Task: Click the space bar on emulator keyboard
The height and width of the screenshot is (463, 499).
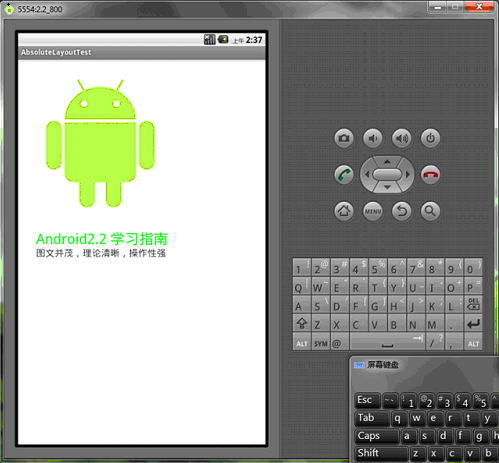Action: (x=387, y=342)
